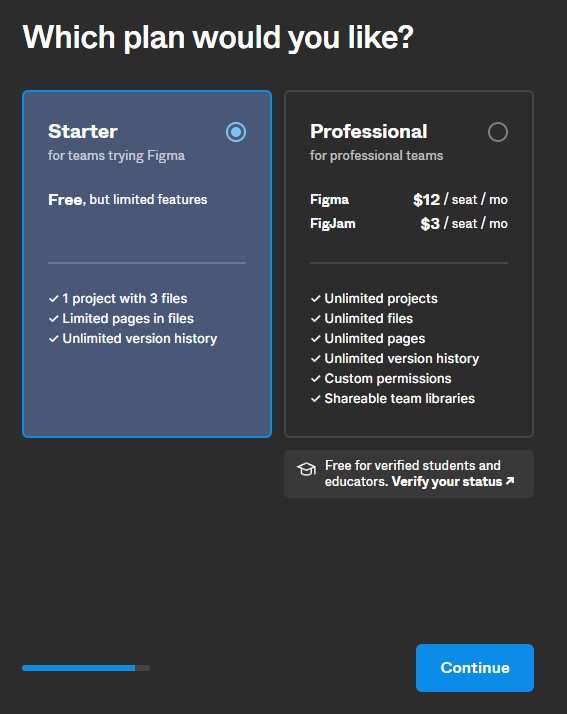This screenshot has height=714, width=567.
Task: Click the "Starter" plan title
Action: [x=83, y=132]
